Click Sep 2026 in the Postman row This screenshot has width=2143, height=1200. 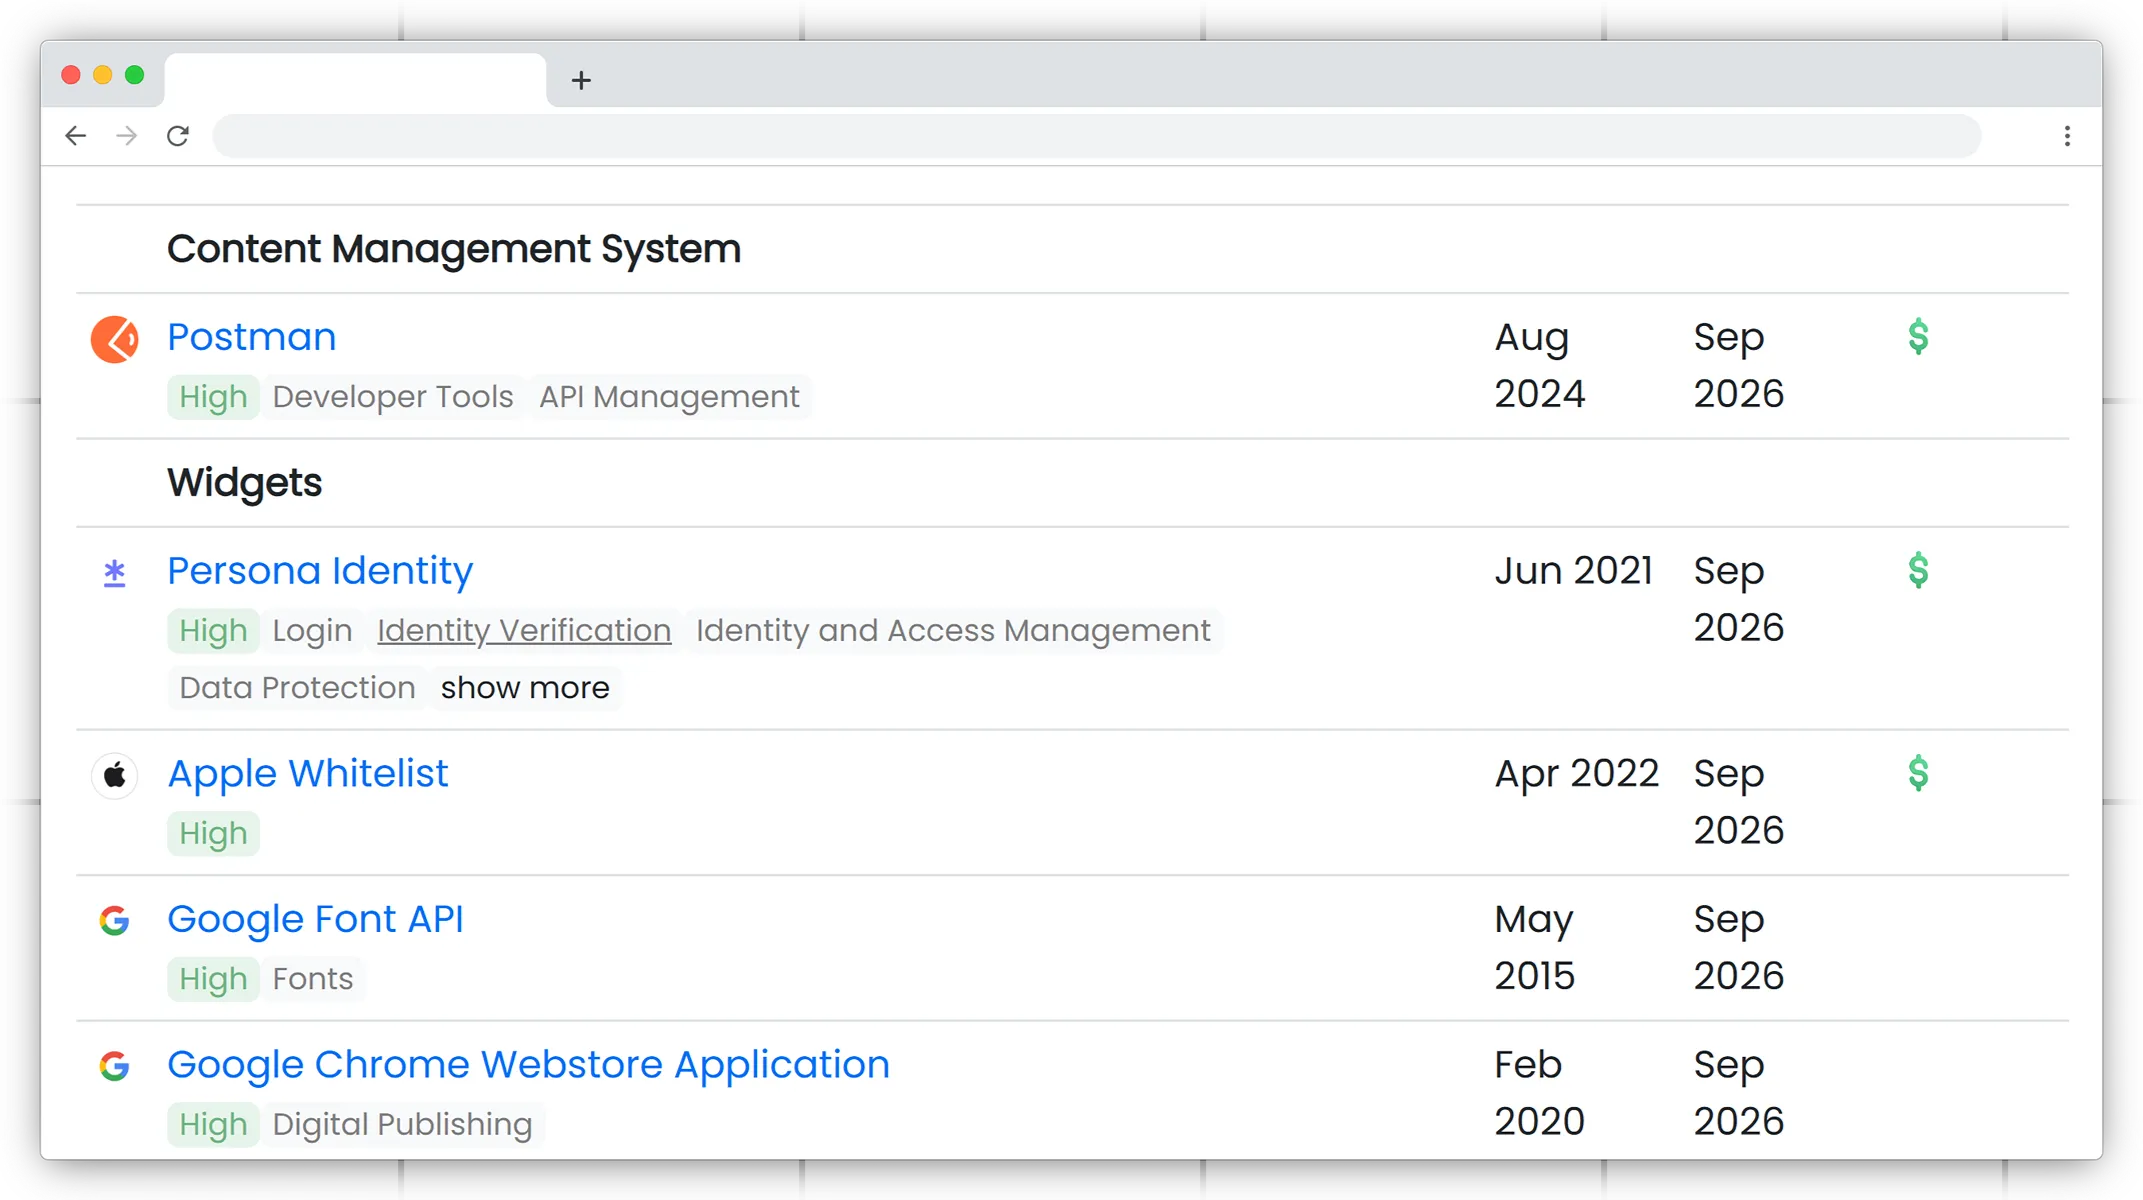tap(1739, 366)
